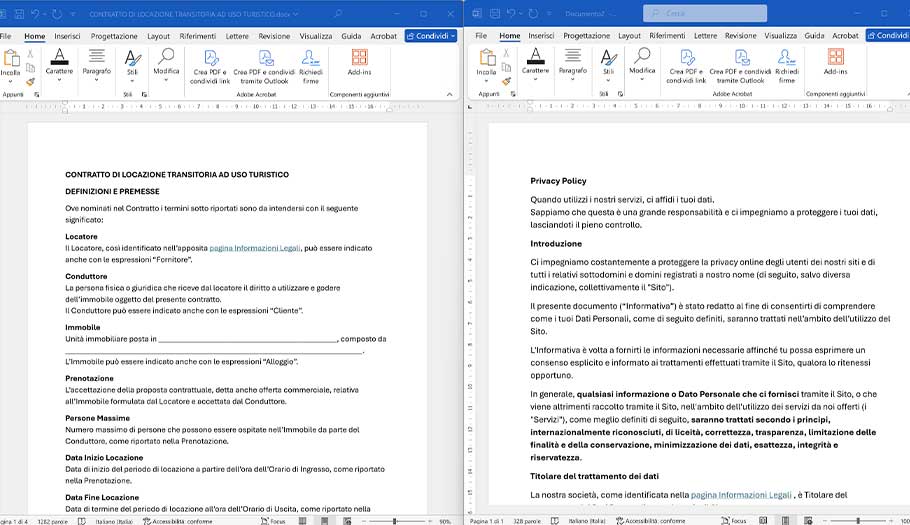This screenshot has width=910, height=525.
Task: Toggle tab stop selector left of right ruler
Action: (x=470, y=107)
